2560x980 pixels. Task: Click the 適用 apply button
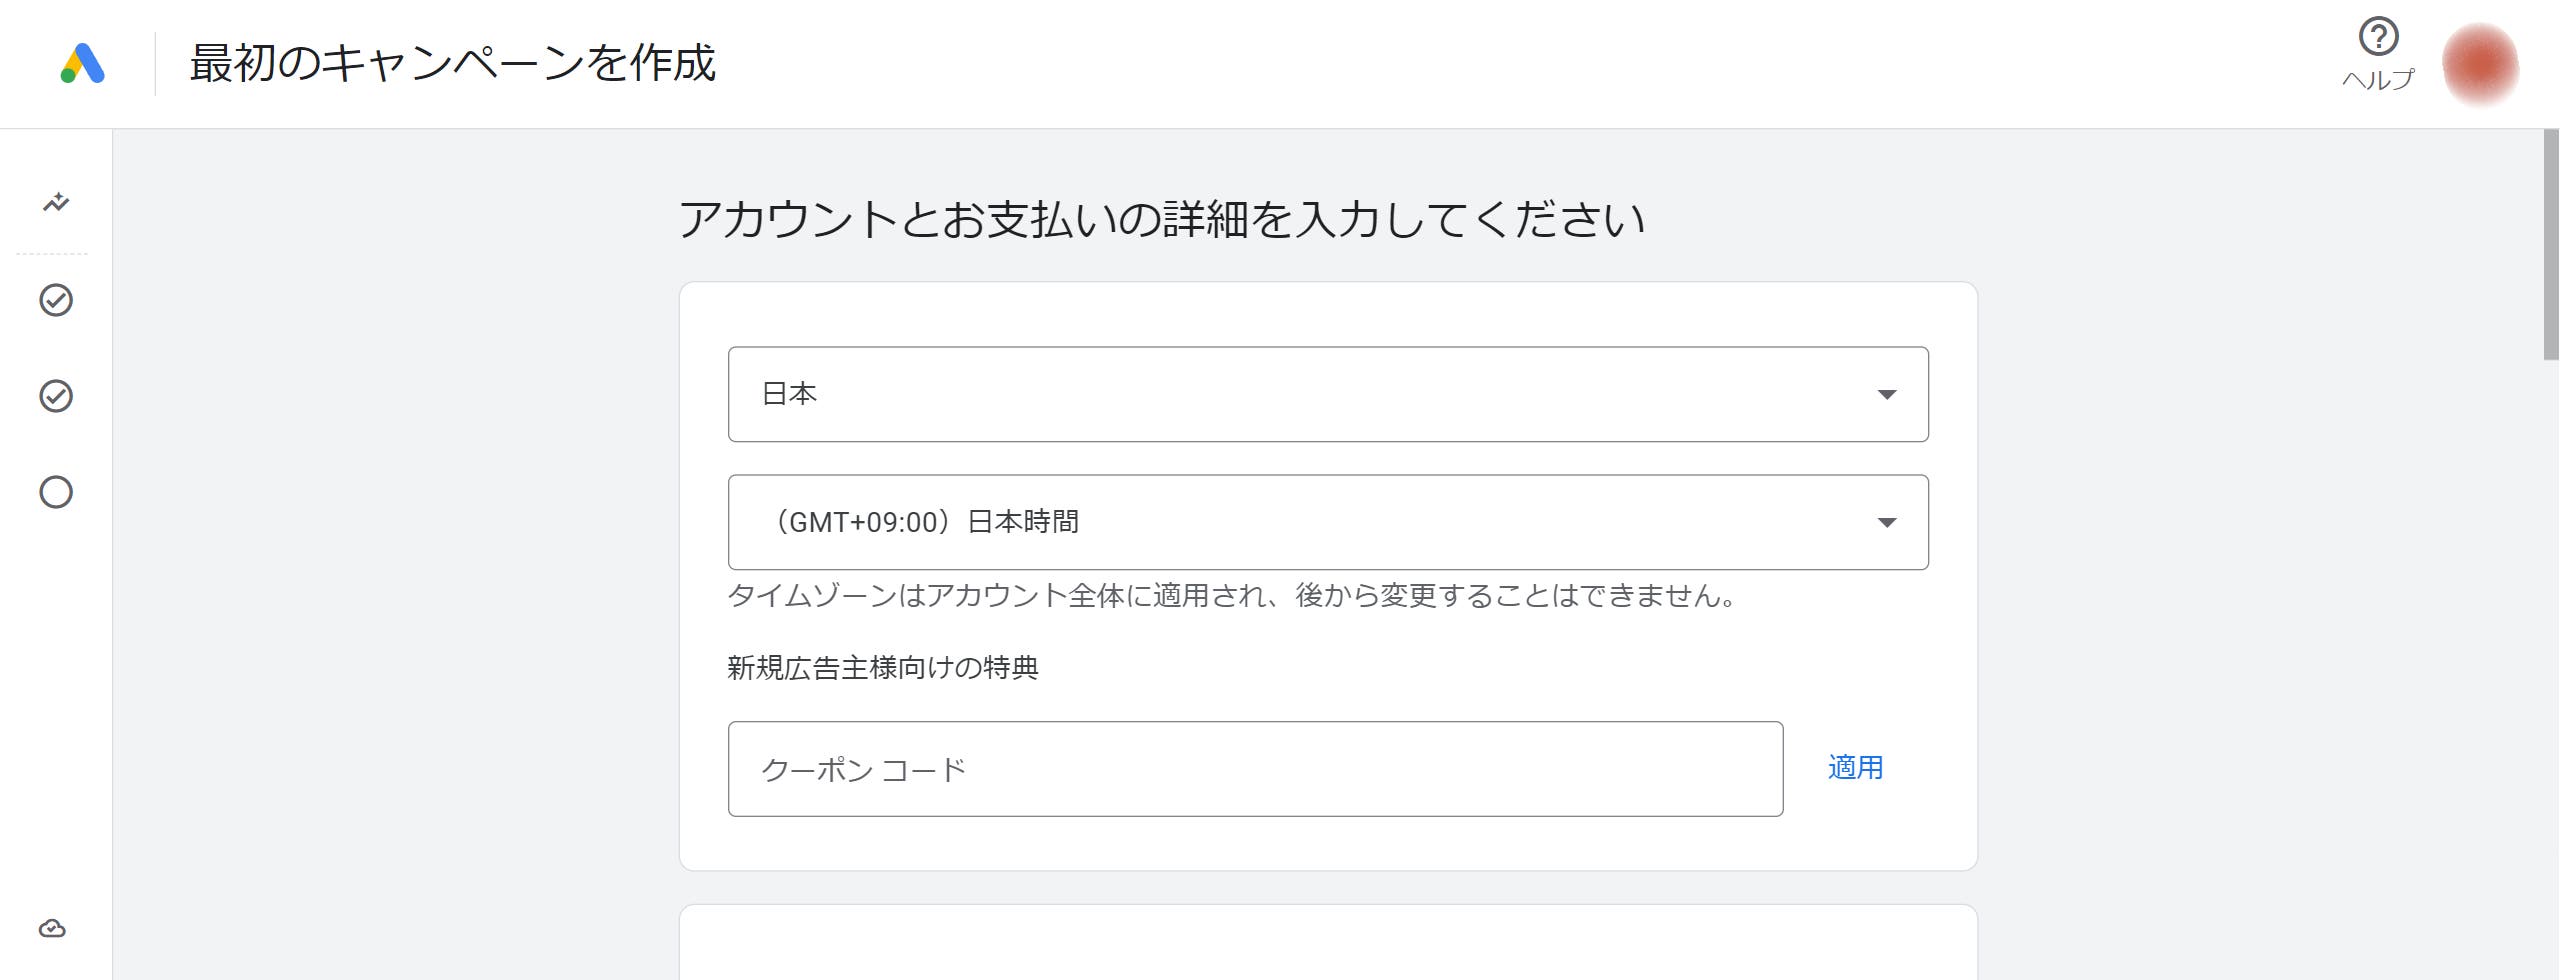(x=1855, y=768)
